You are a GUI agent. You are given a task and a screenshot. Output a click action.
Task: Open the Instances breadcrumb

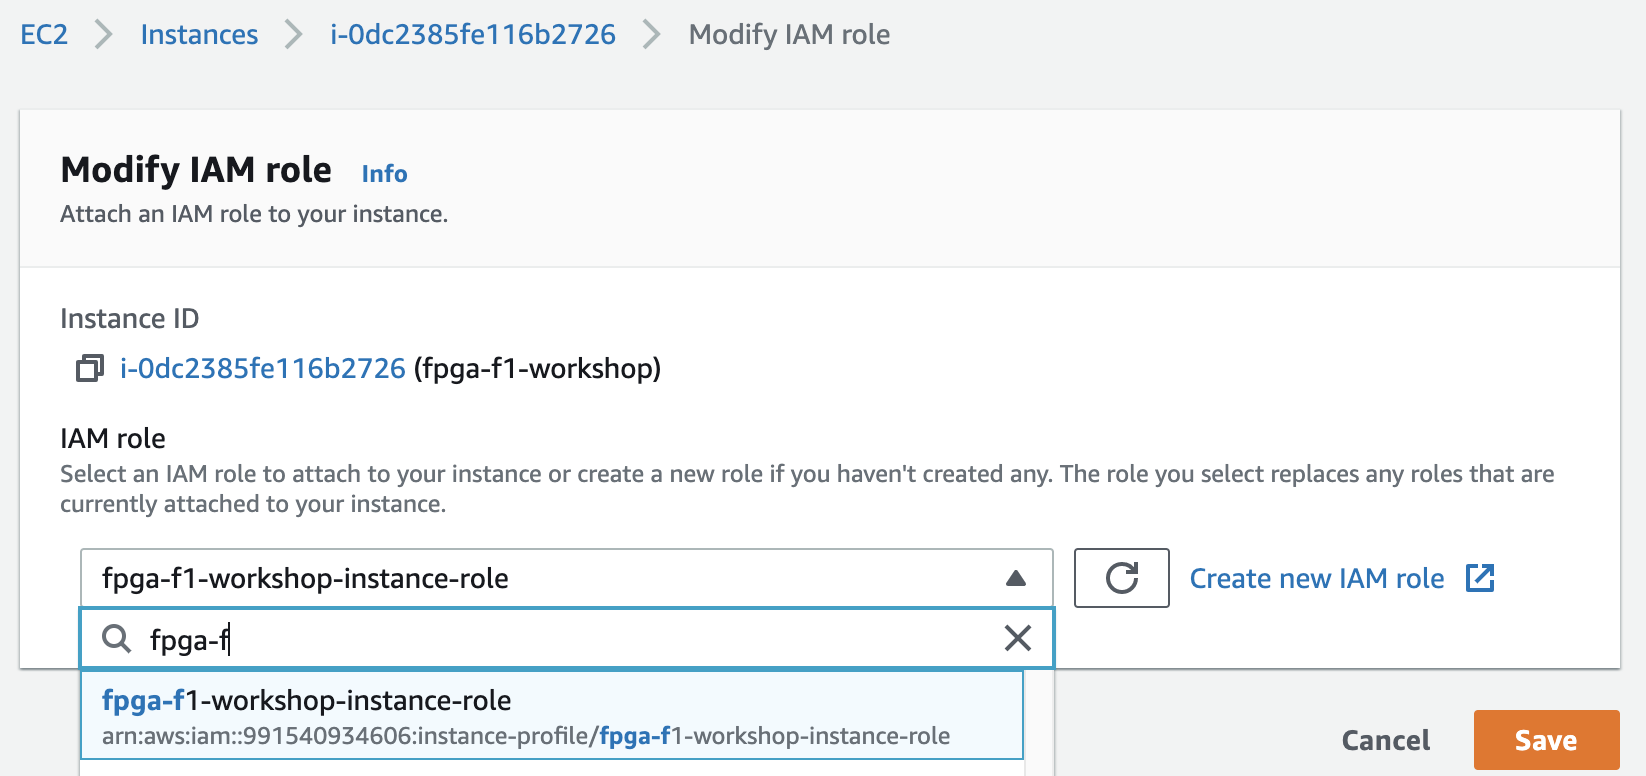click(x=199, y=35)
